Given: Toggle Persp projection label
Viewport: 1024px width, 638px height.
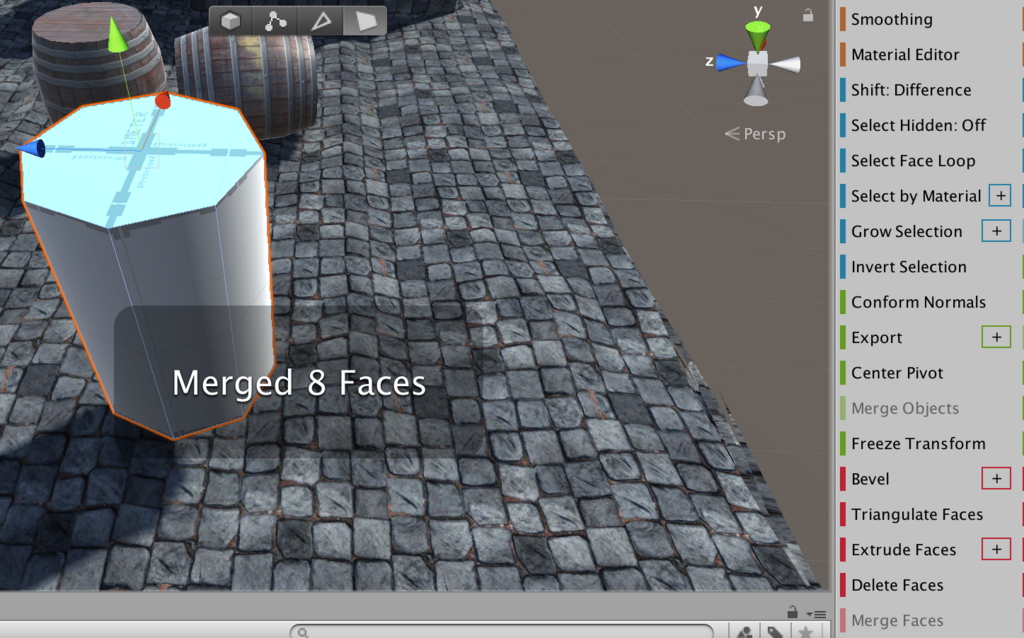Looking at the screenshot, I should coord(756,134).
